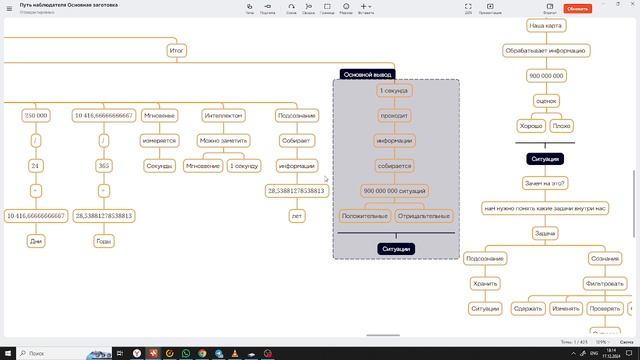Select the 'собирается' node
640x360 pixels.
click(x=394, y=166)
